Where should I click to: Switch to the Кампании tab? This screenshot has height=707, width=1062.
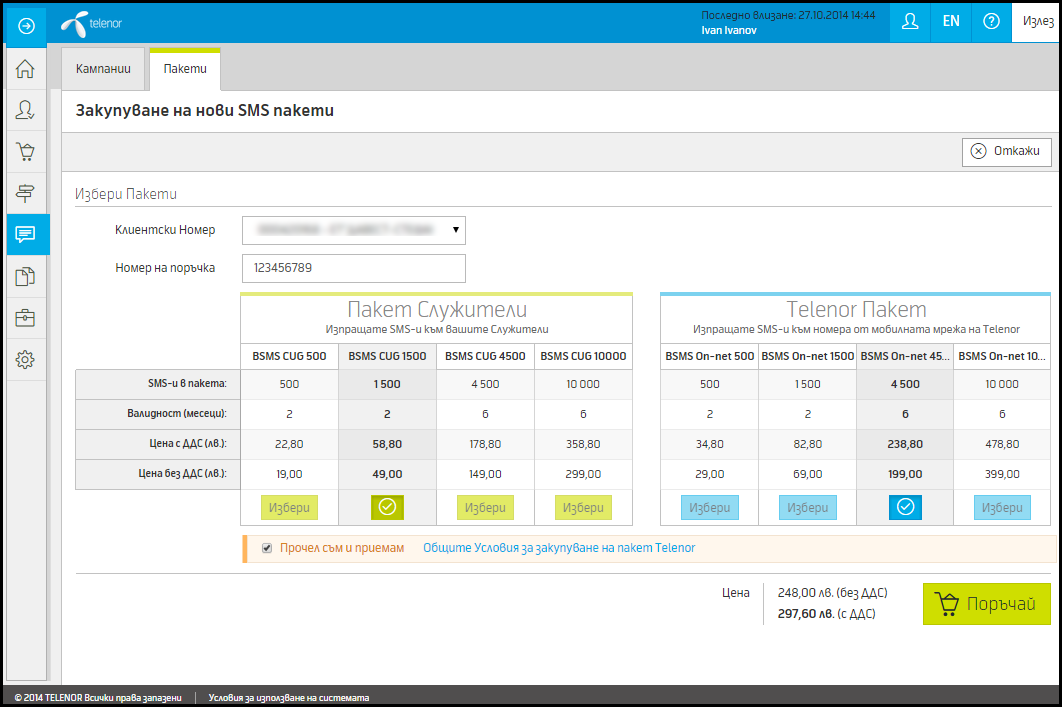pyautogui.click(x=103, y=68)
